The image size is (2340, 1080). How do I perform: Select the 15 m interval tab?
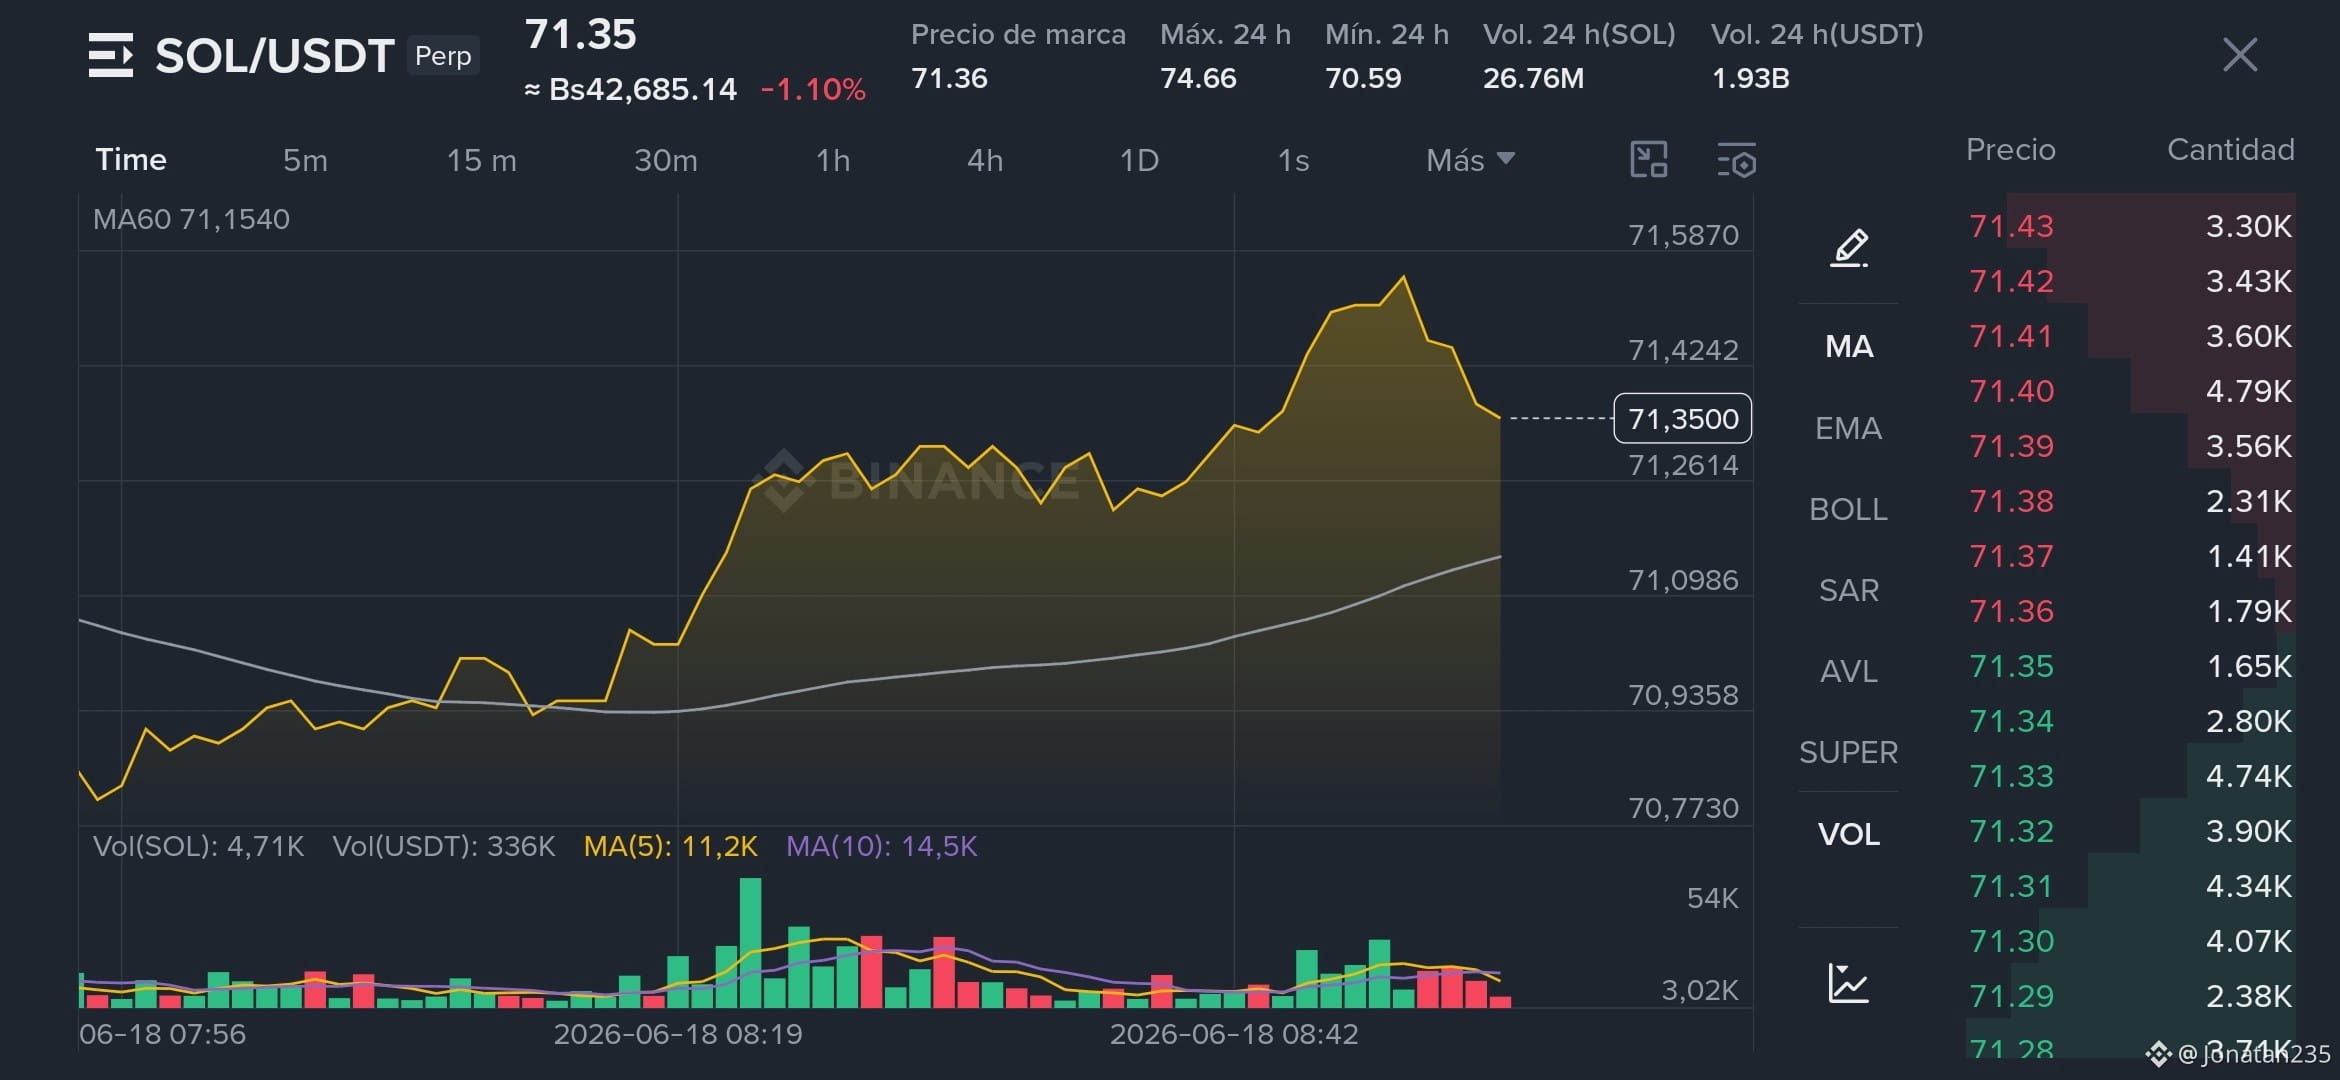click(x=482, y=160)
